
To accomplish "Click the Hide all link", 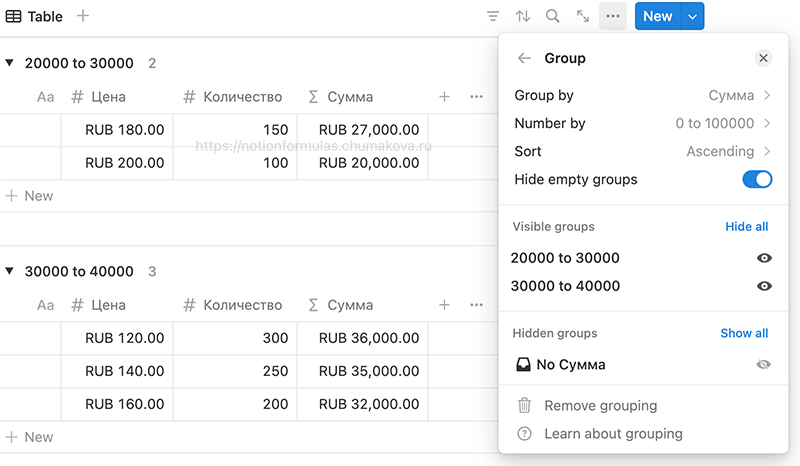I will (x=746, y=227).
